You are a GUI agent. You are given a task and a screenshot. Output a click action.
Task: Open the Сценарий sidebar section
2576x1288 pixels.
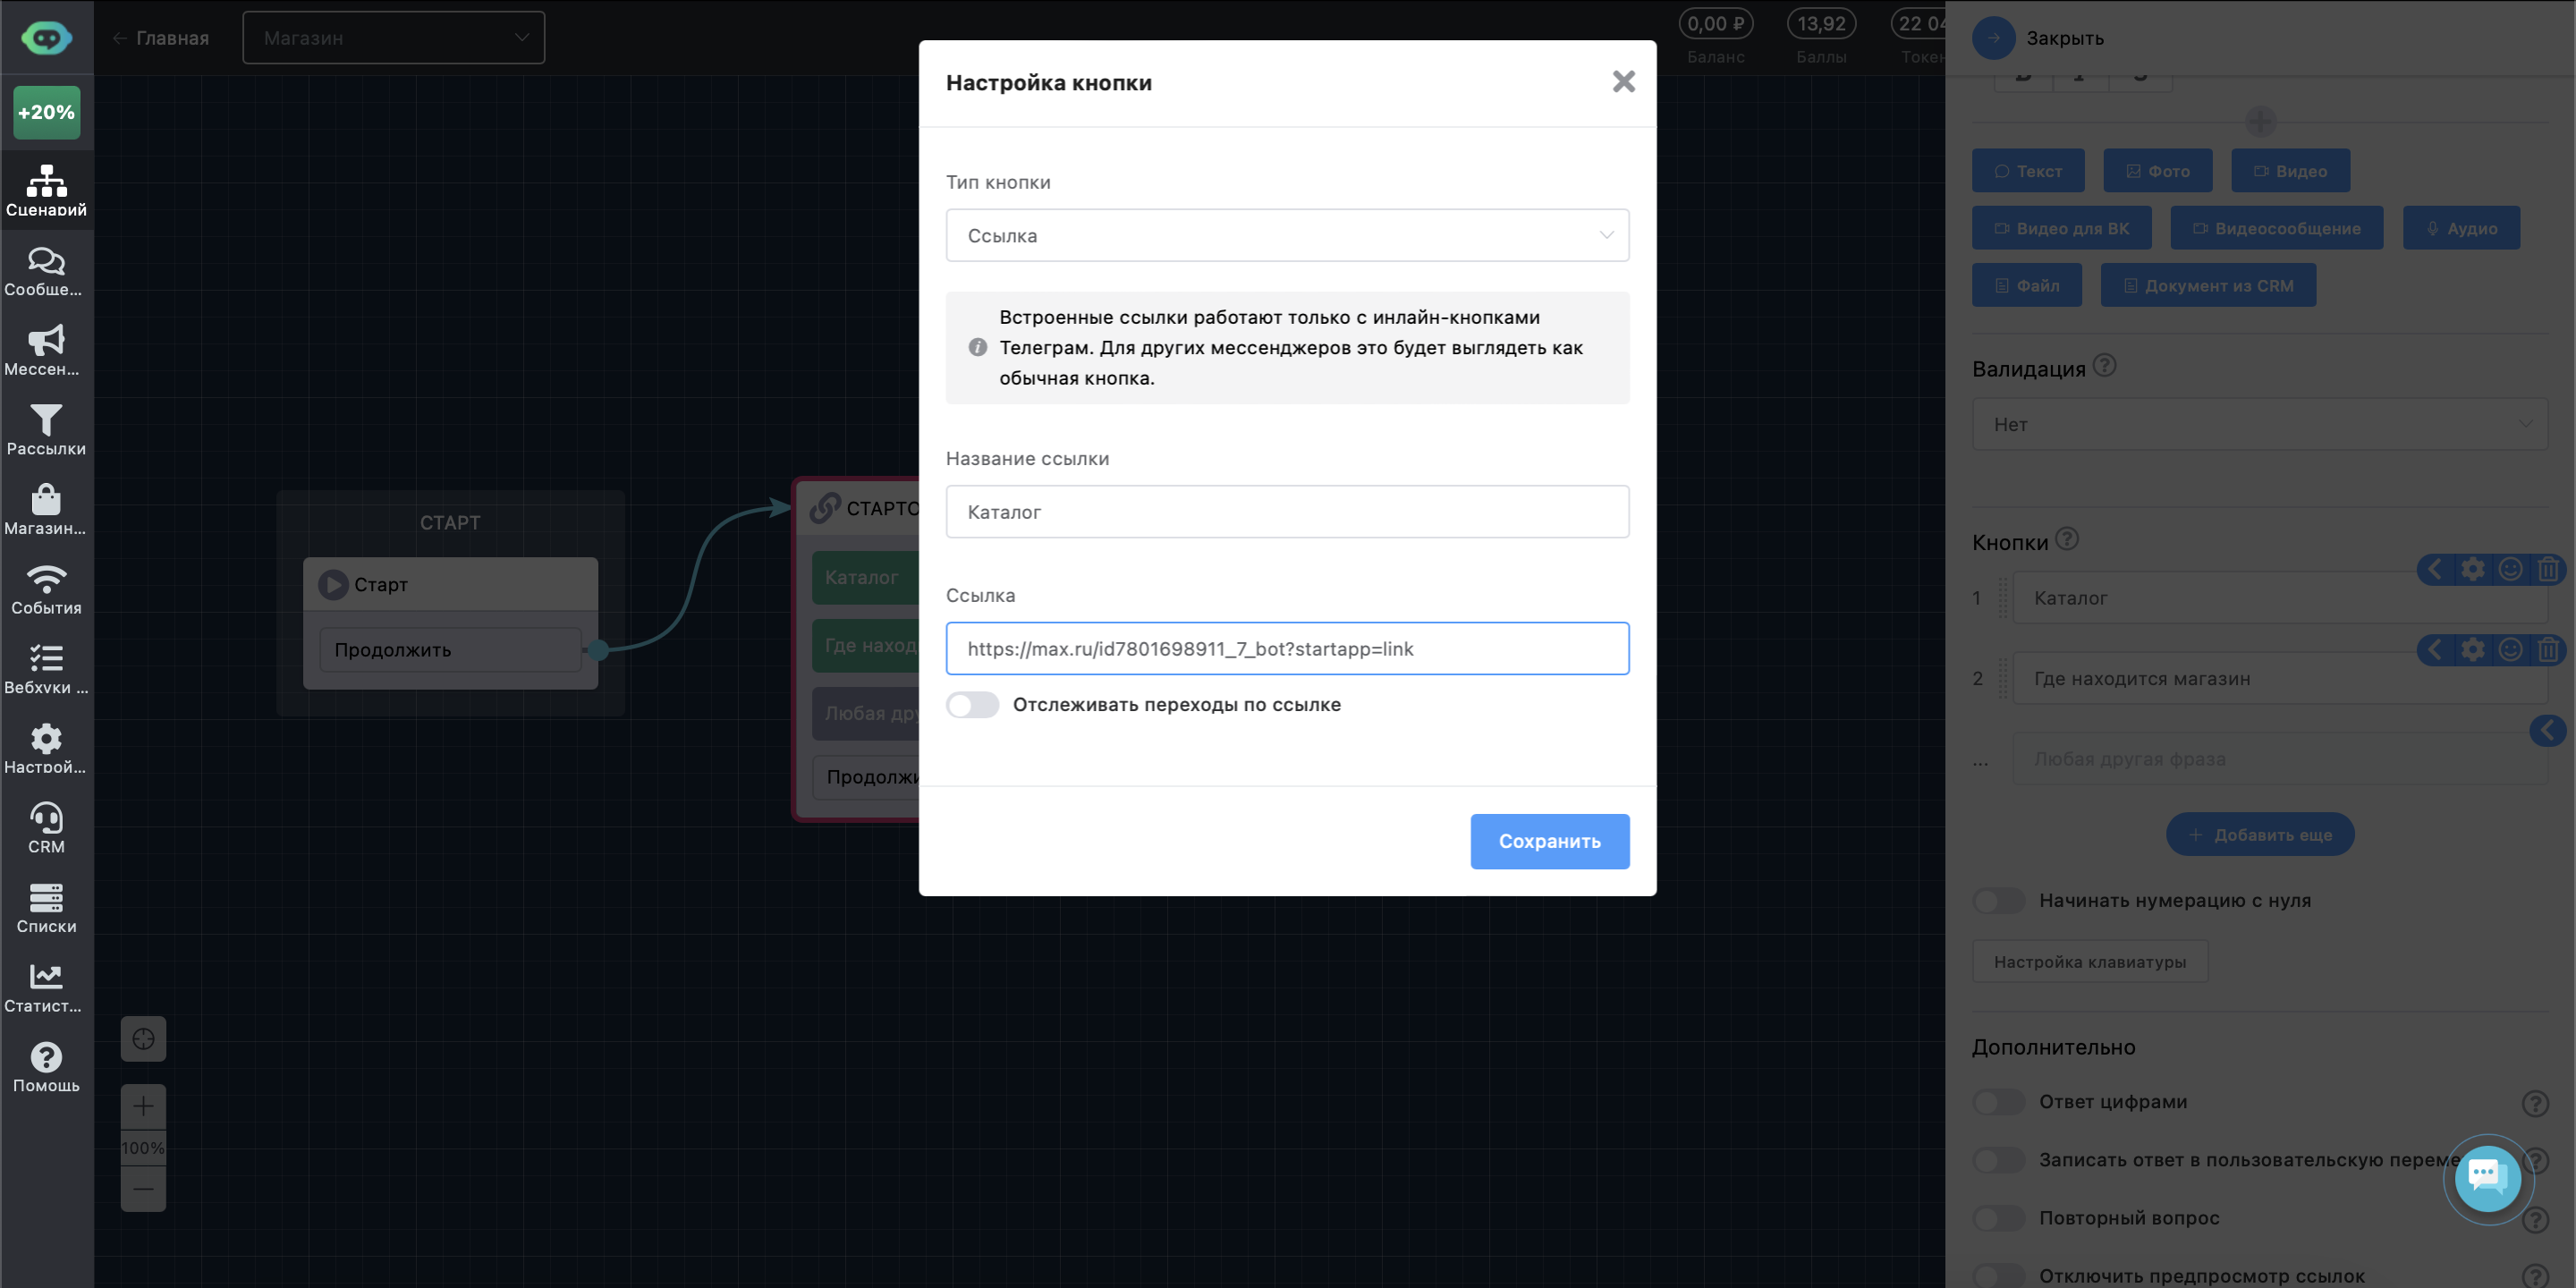coord(46,190)
